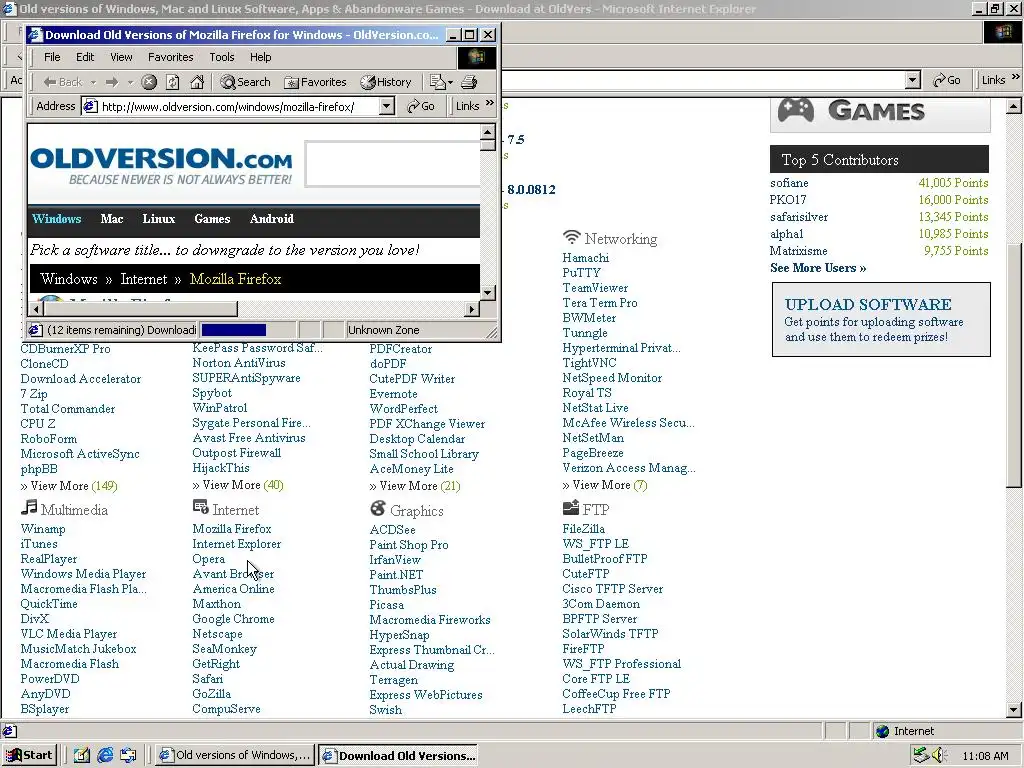Expand the Links toolbar chevron in the front window
The width and height of the screenshot is (1024, 768).
(489, 103)
